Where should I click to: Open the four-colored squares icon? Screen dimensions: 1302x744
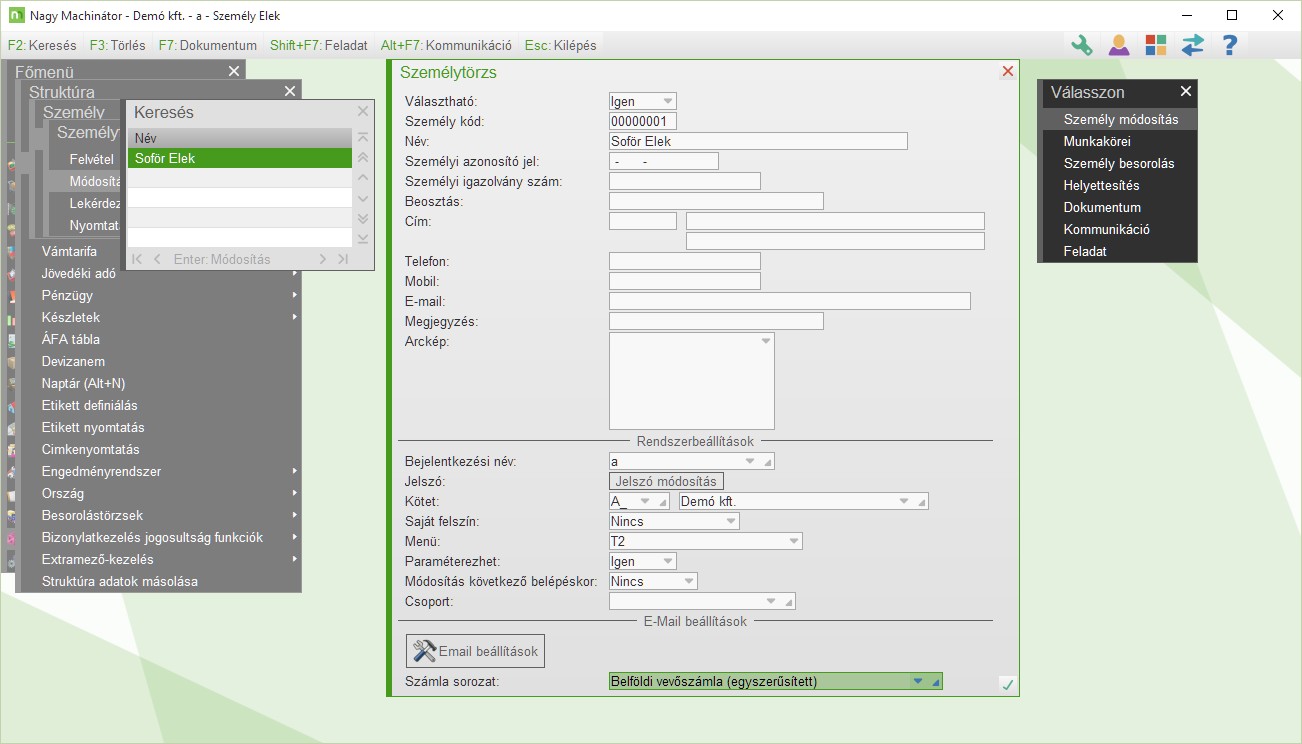(x=1156, y=45)
